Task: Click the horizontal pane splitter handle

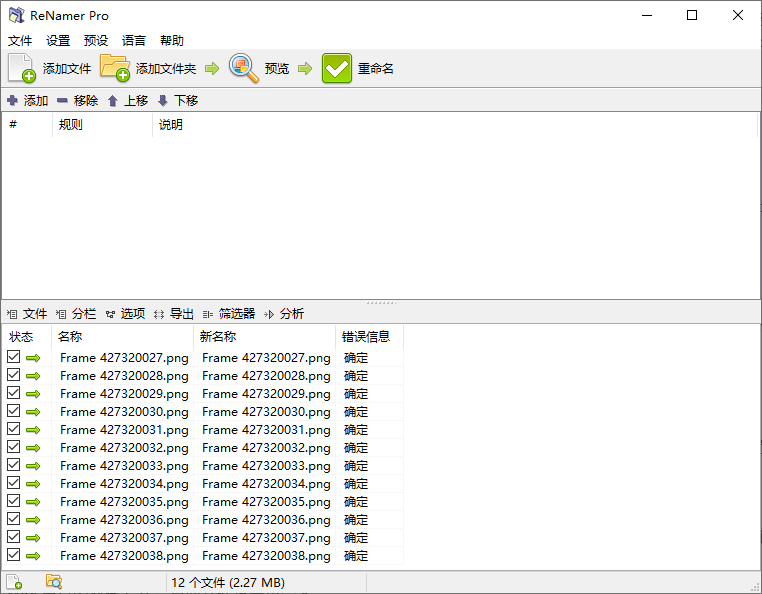Action: [381, 303]
